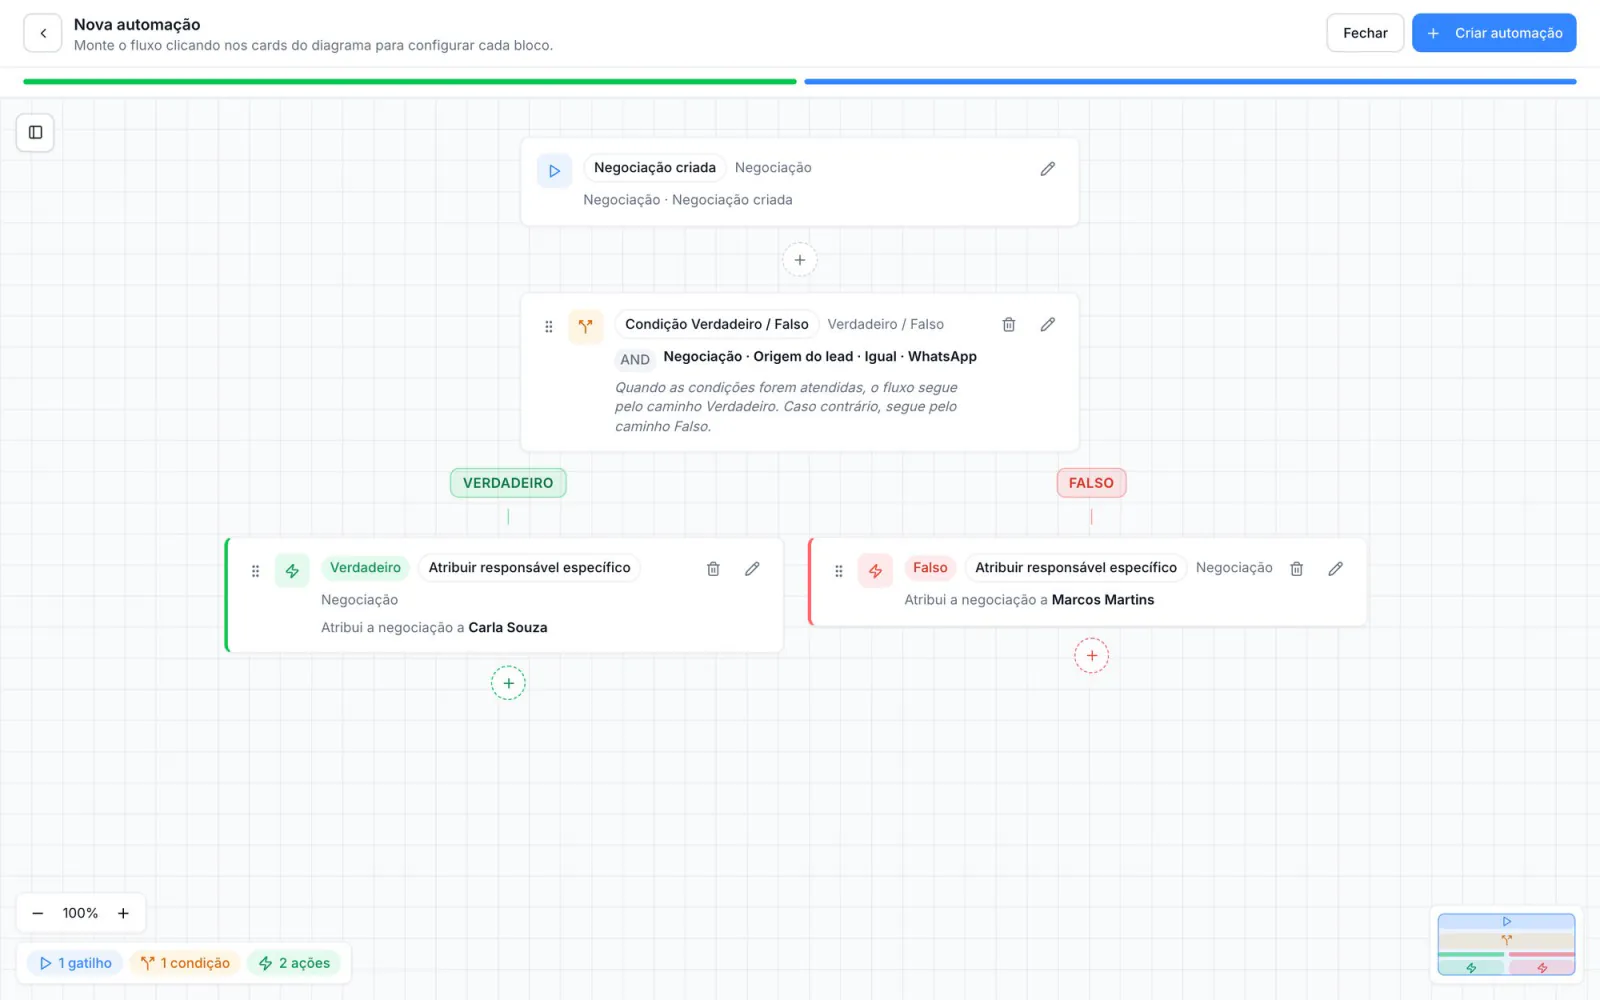Viewport: 1600px width, 1000px height.
Task: Grab the Verdadeiro action drag handle
Action: click(255, 571)
